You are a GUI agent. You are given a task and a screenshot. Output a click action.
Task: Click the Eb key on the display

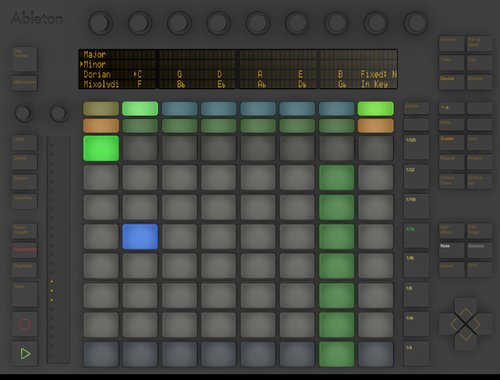[221, 84]
